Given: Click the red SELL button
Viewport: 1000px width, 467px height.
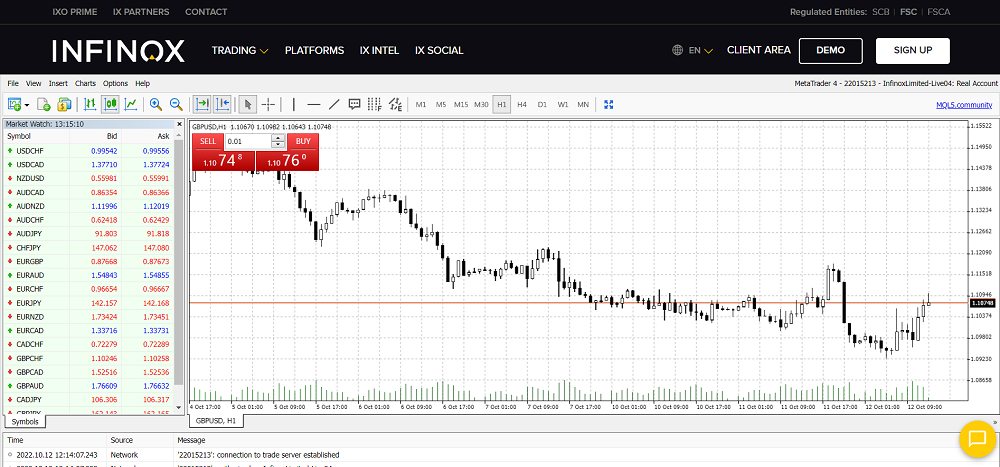Looking at the screenshot, I should click(x=208, y=142).
